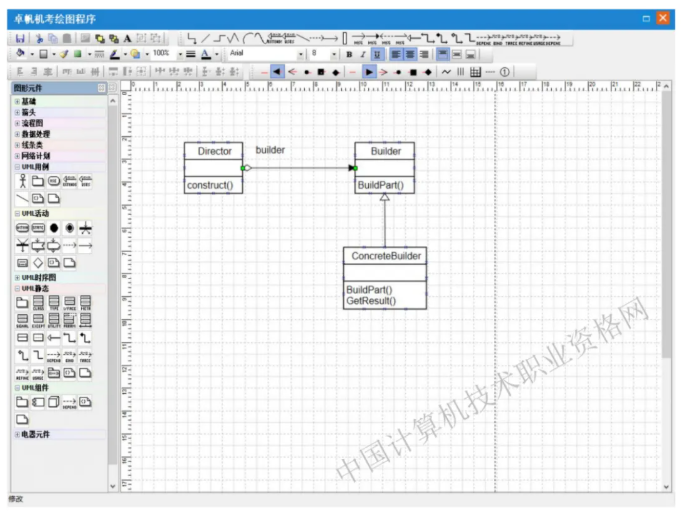Image resolution: width=686 pixels, height=519 pixels.
Task: Toggle Underline text formatting
Action: (377, 54)
